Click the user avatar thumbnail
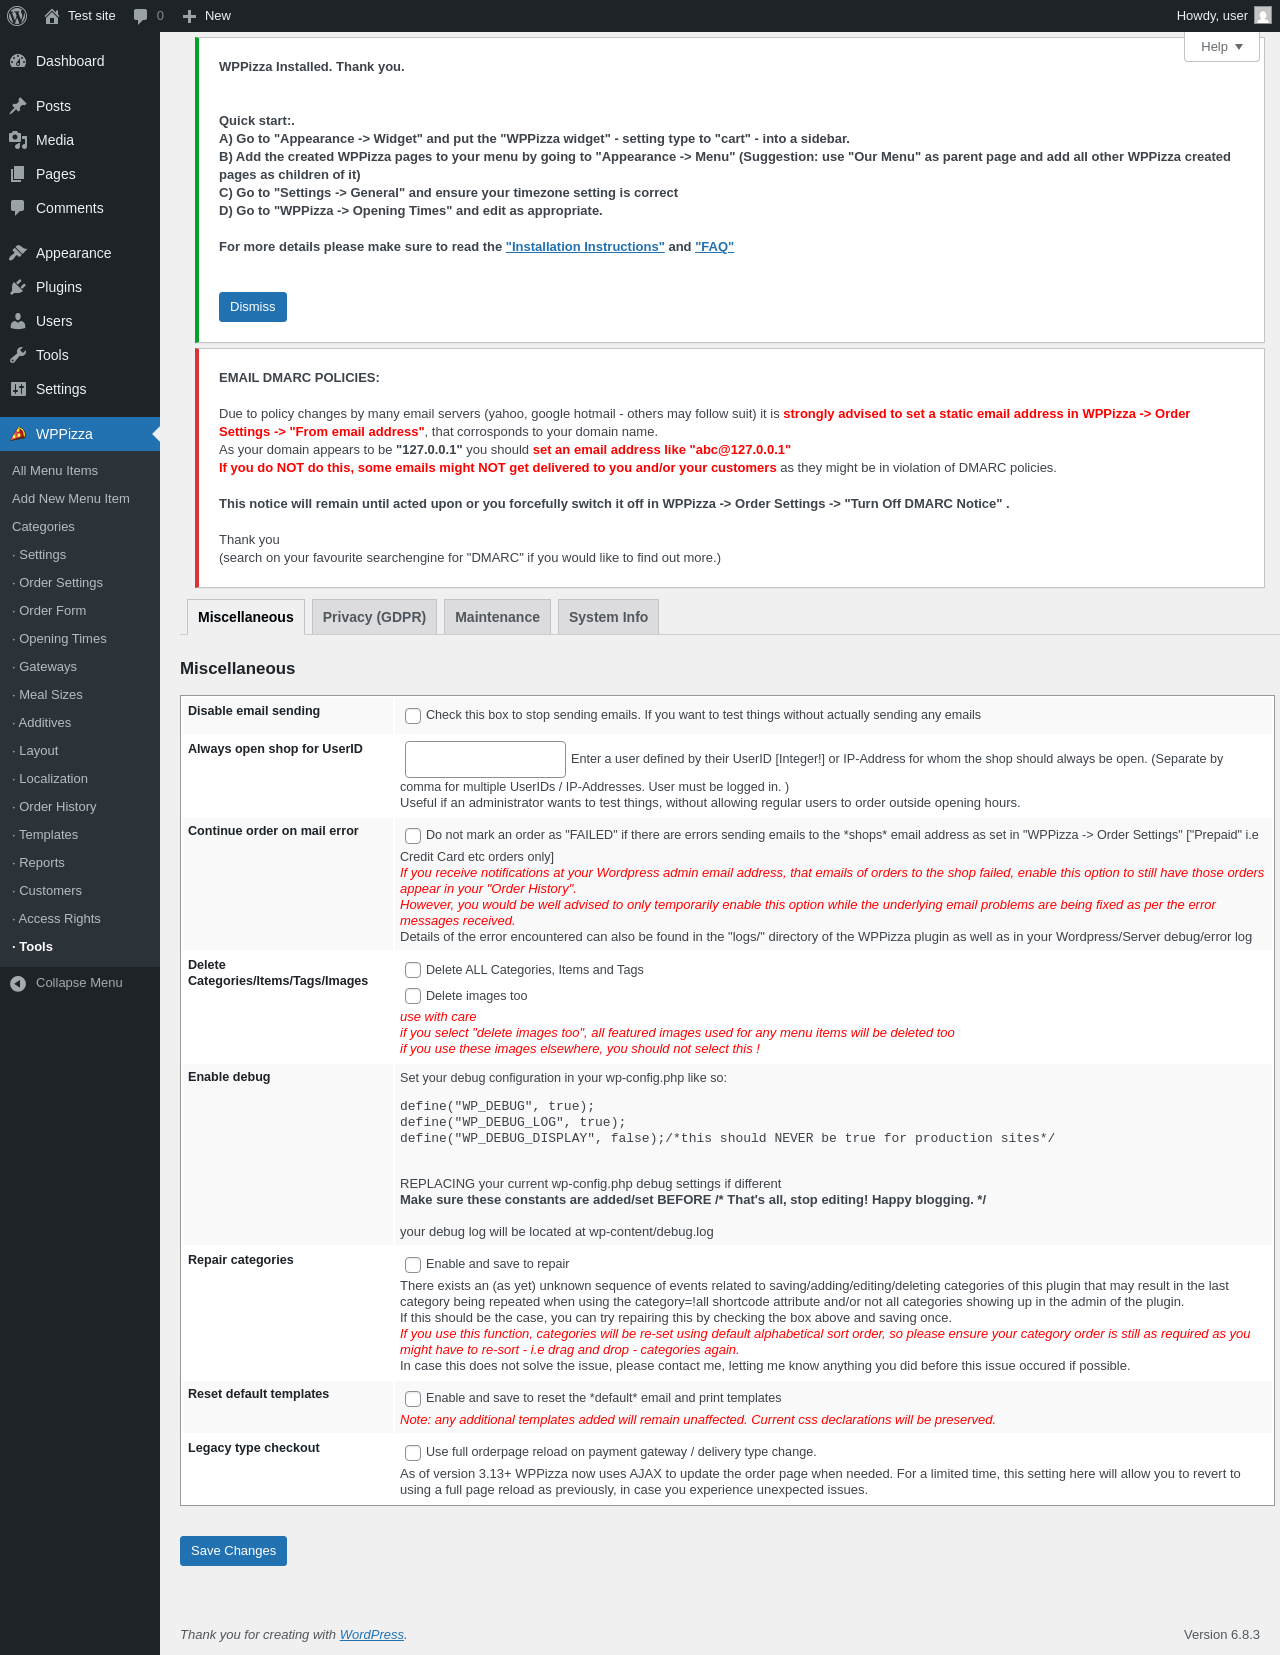1280x1655 pixels. pos(1263,16)
